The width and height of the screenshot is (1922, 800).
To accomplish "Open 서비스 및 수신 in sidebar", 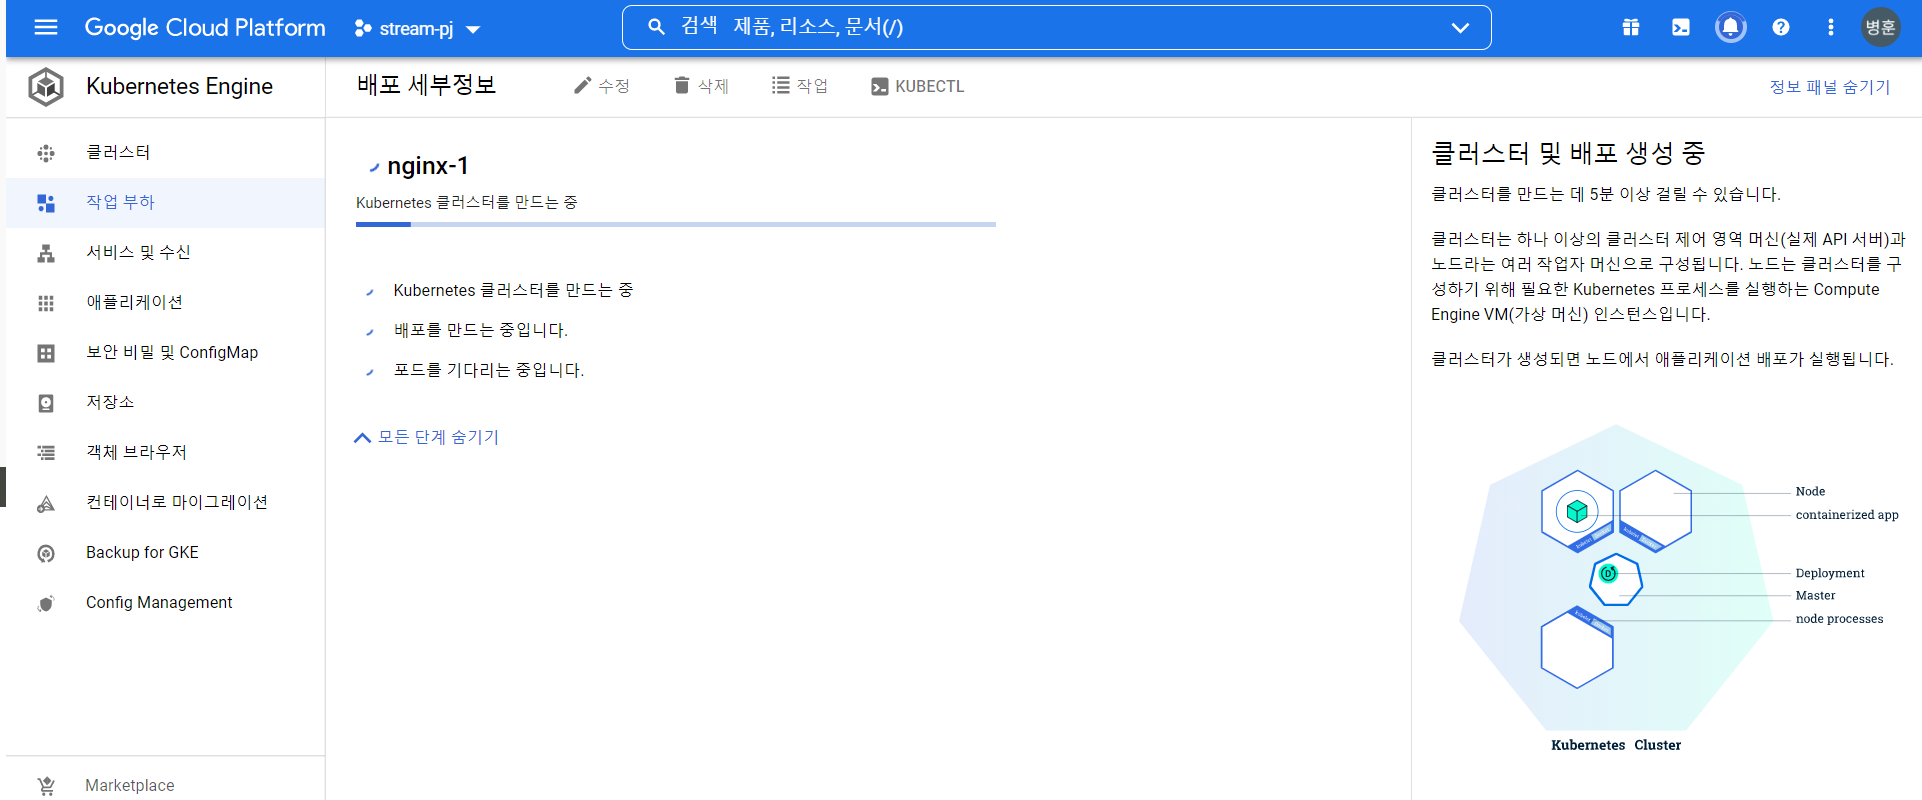I will pyautogui.click(x=165, y=252).
